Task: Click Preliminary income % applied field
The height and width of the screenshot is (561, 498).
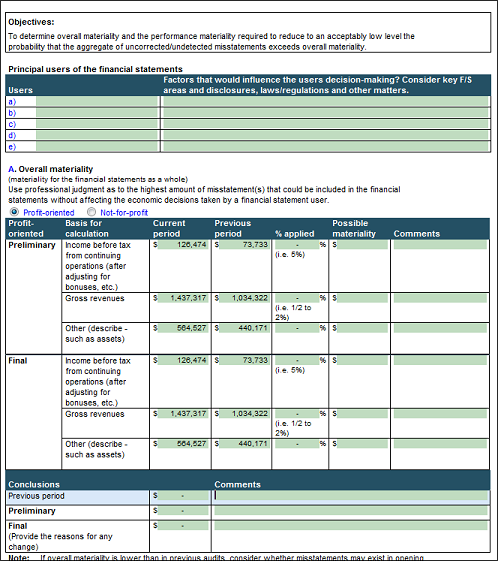Action: click(x=297, y=245)
